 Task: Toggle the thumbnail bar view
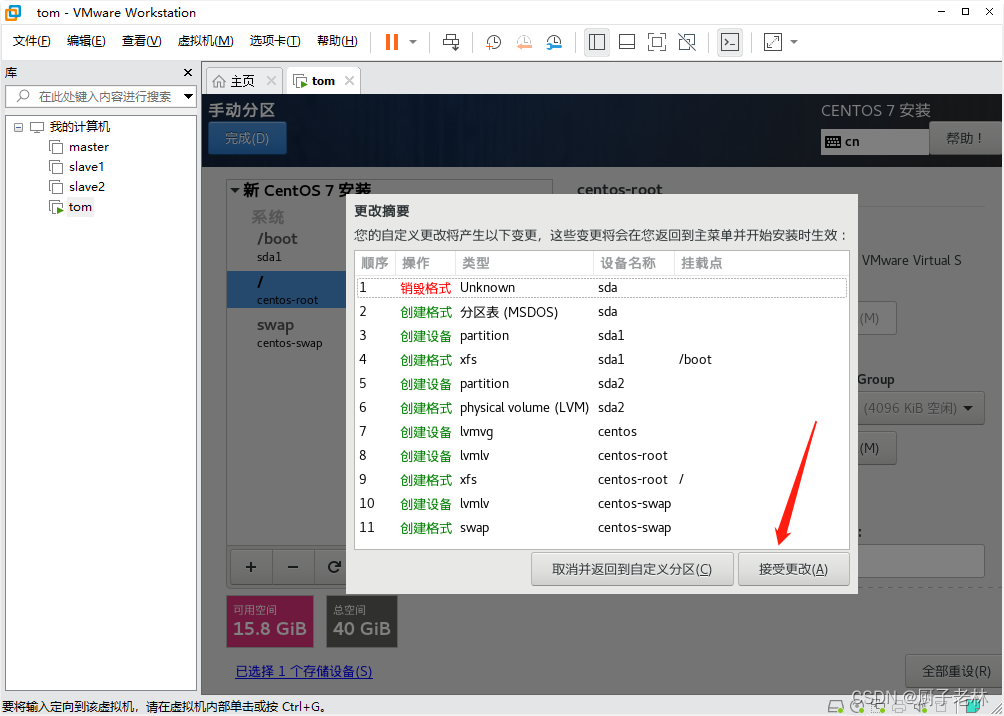tap(627, 42)
